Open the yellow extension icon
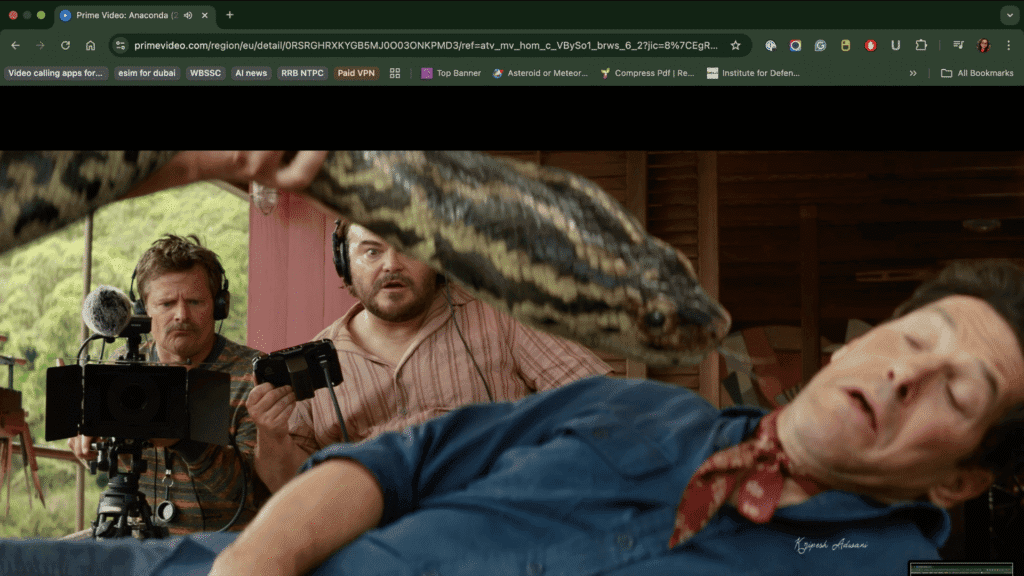 pos(845,45)
